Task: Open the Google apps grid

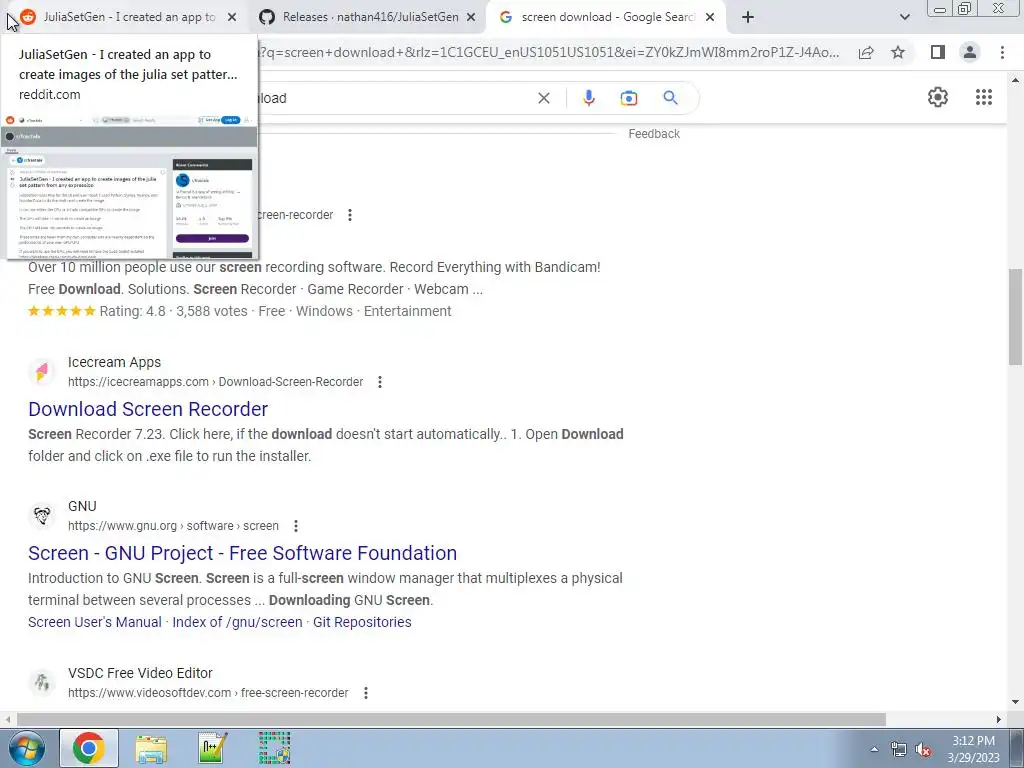Action: [x=984, y=97]
